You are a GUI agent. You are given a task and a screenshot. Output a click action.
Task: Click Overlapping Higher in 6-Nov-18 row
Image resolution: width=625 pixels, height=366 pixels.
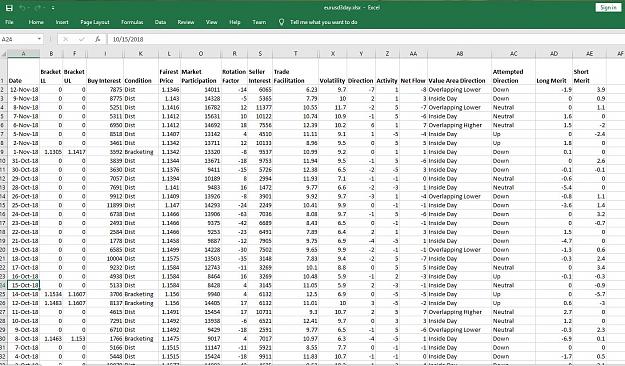tap(460, 125)
